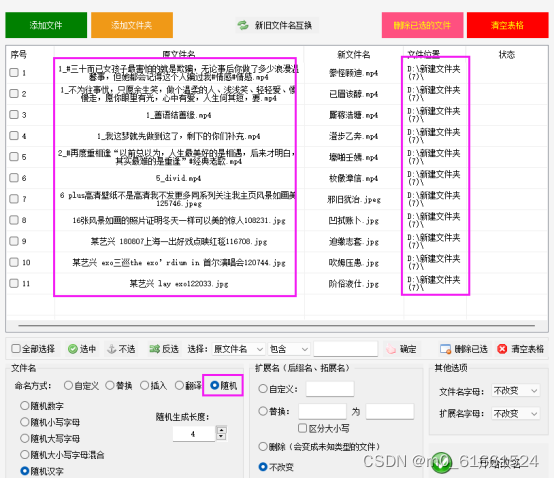The image size is (554, 479).
Task: Click the 状态 column header
Action: pos(507,54)
